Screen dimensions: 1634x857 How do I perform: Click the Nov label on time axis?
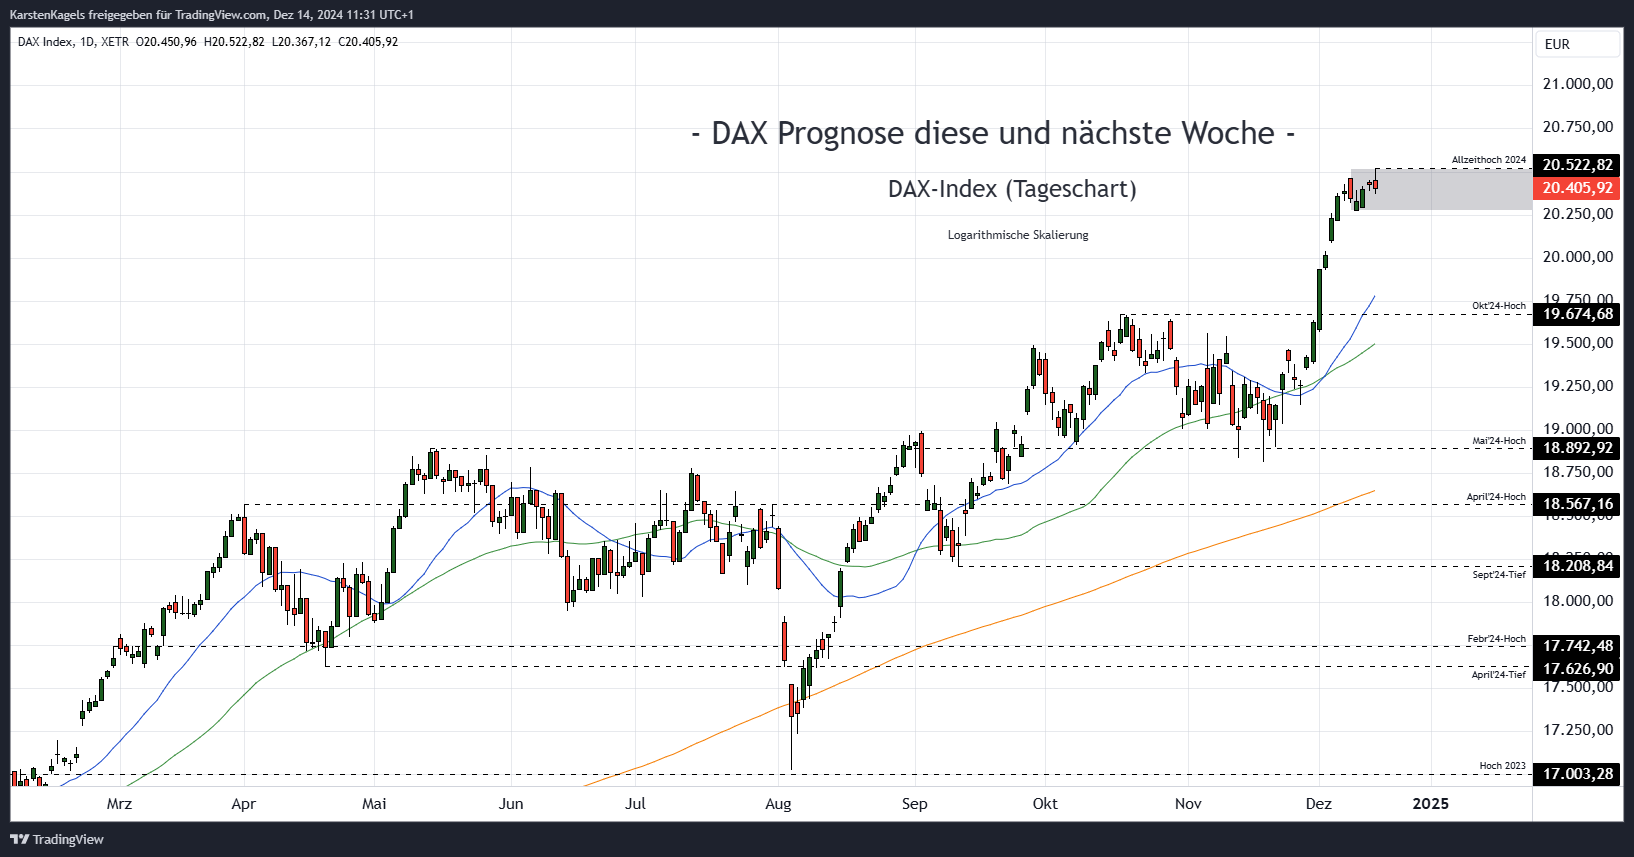pos(1188,804)
